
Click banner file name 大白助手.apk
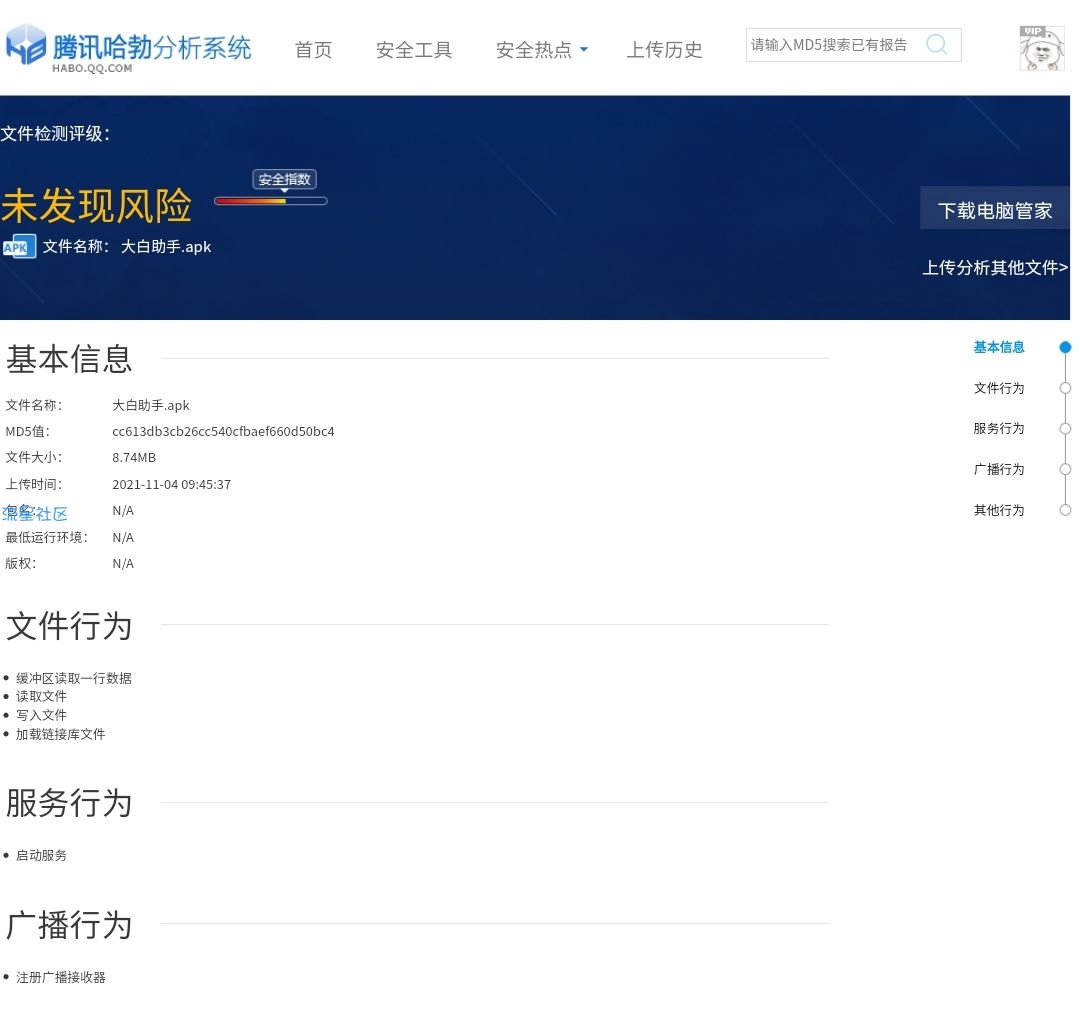pyautogui.click(x=166, y=247)
